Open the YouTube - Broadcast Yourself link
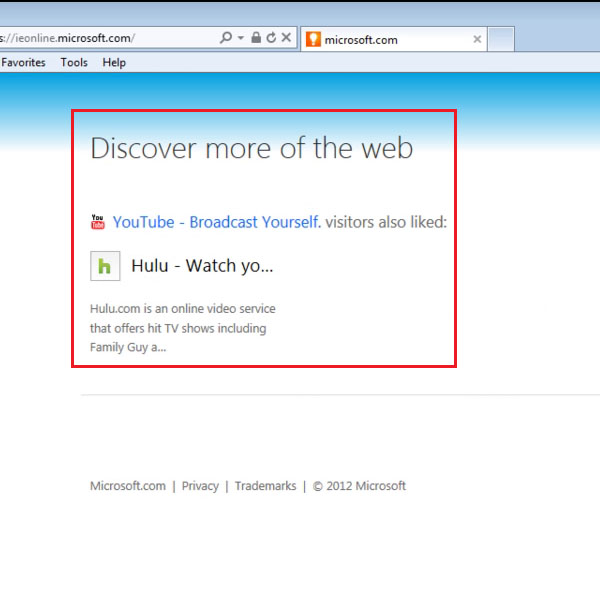 coord(217,222)
